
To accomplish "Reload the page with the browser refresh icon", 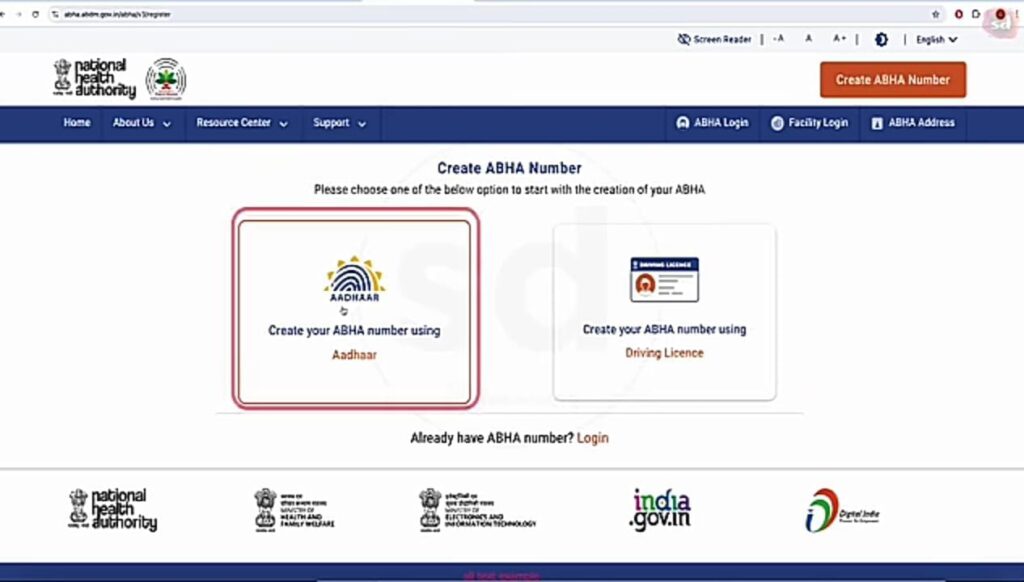I will tap(35, 14).
